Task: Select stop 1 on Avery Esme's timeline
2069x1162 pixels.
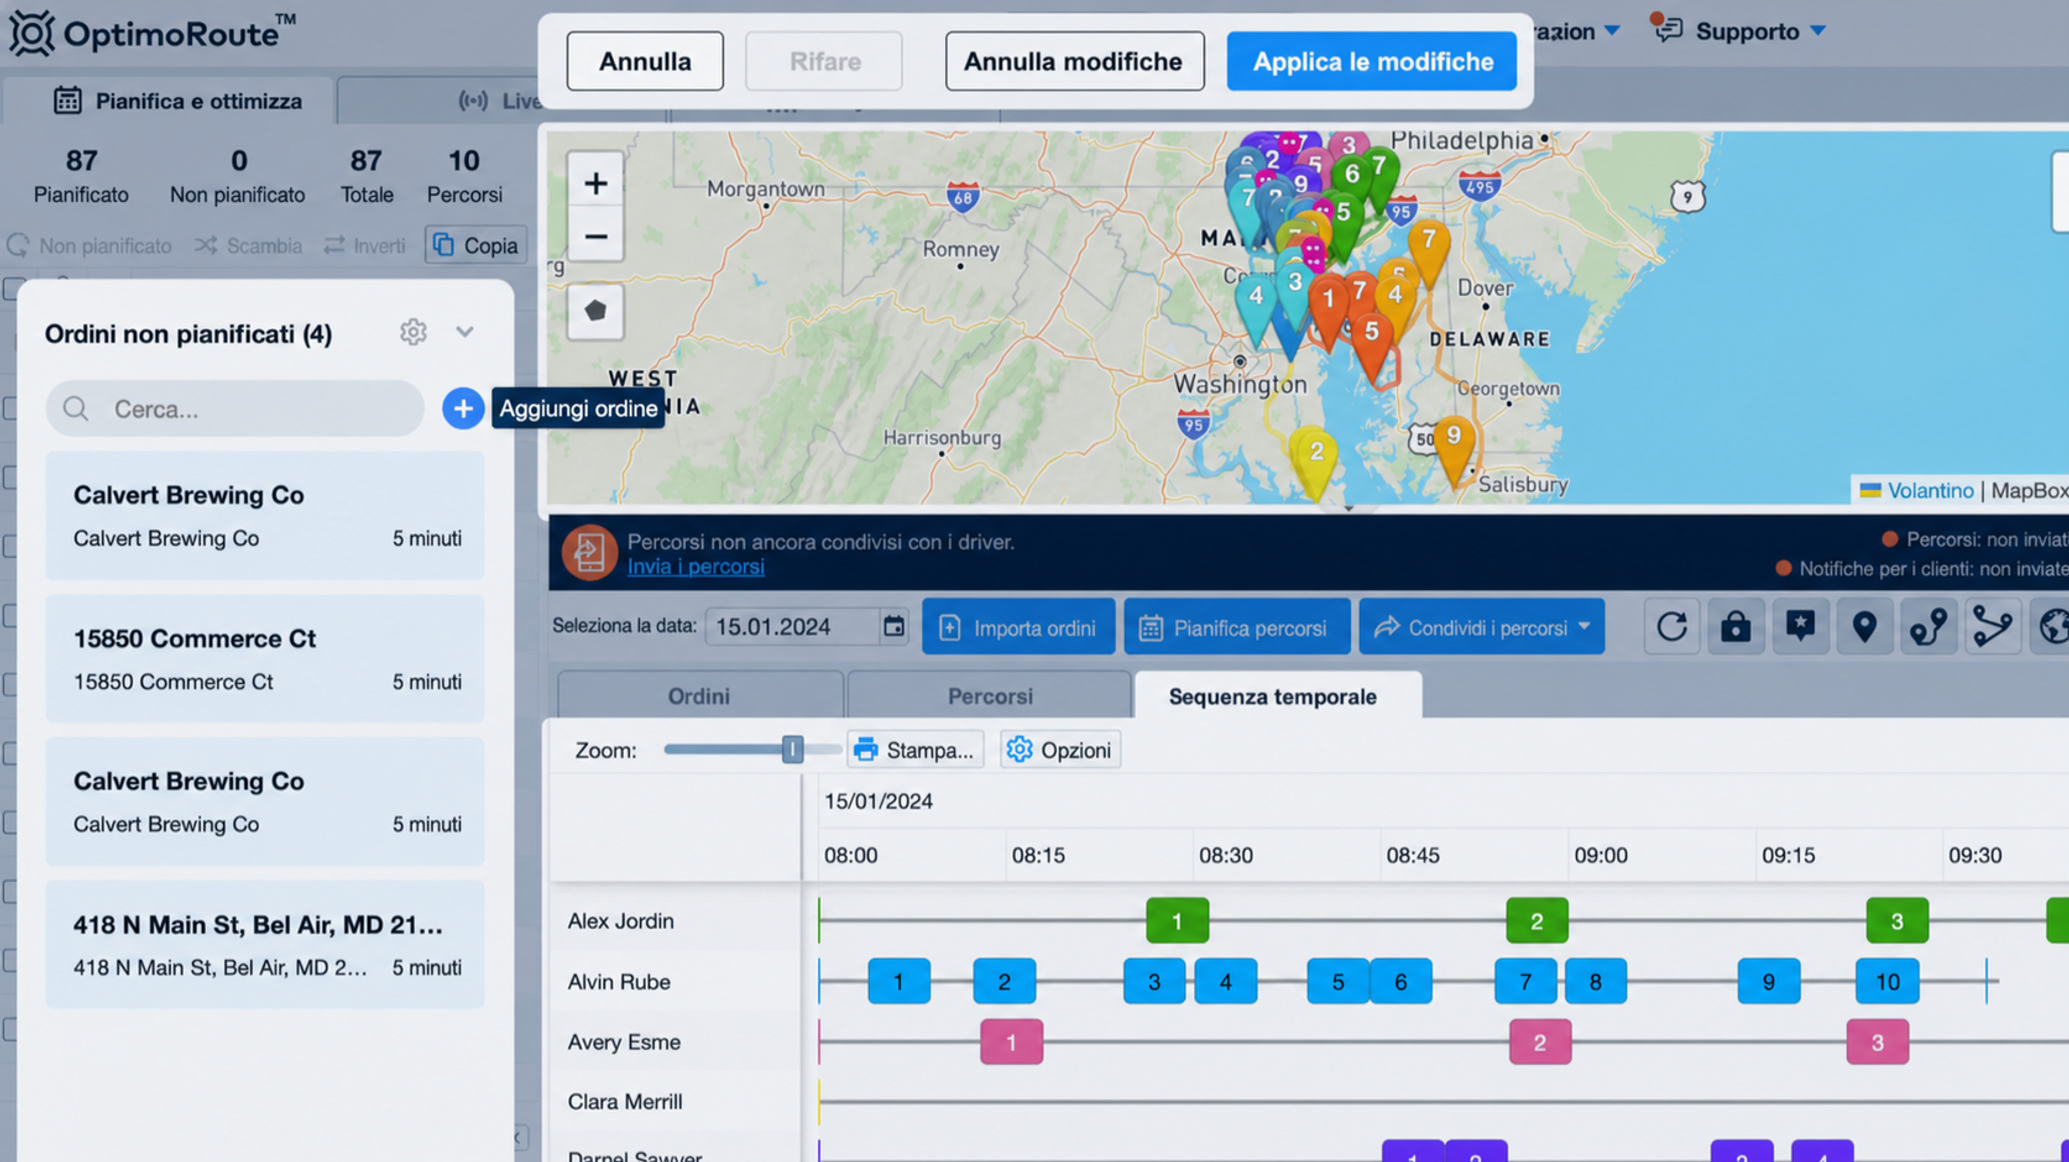Action: tap(1011, 1042)
